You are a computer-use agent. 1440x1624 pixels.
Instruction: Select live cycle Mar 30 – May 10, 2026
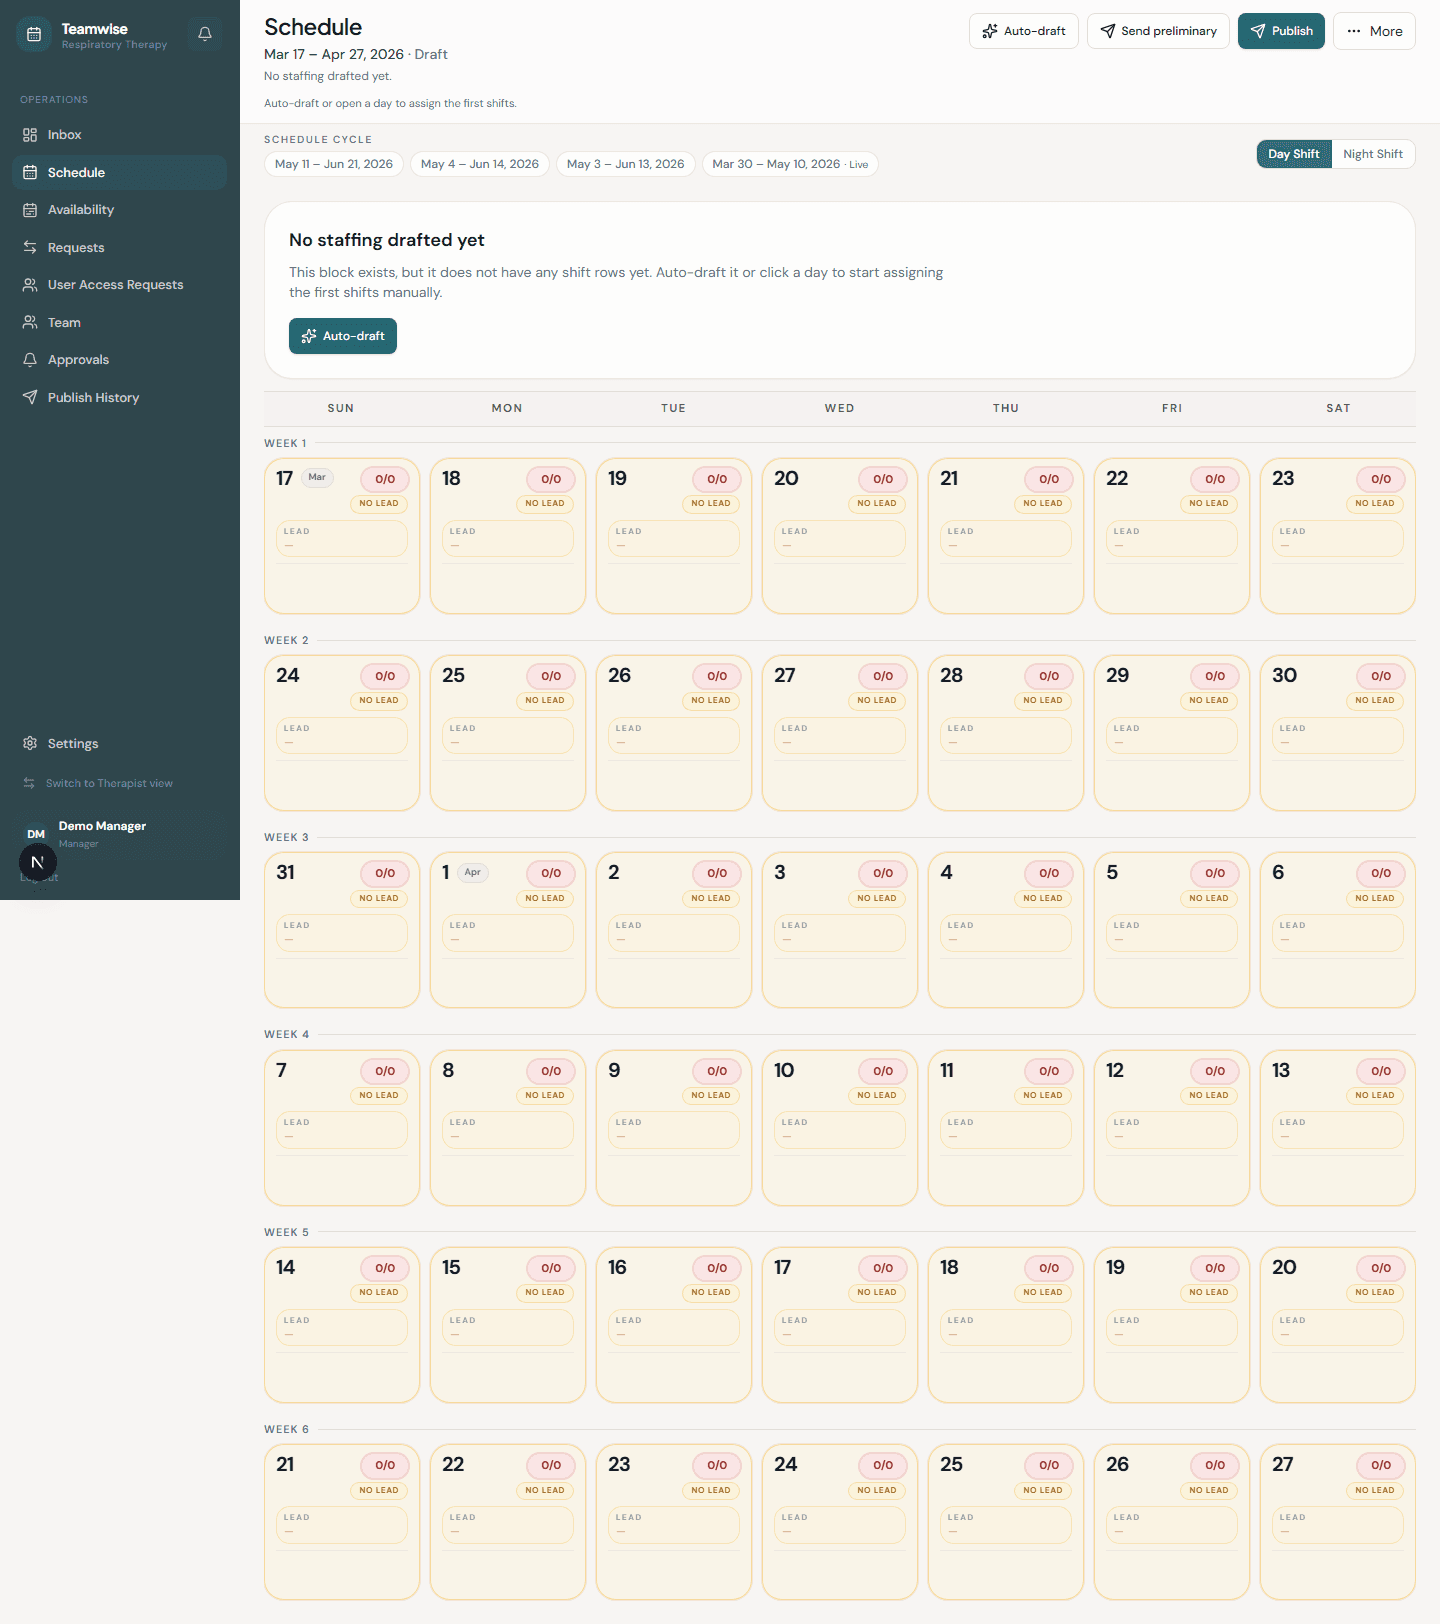pyautogui.click(x=790, y=164)
